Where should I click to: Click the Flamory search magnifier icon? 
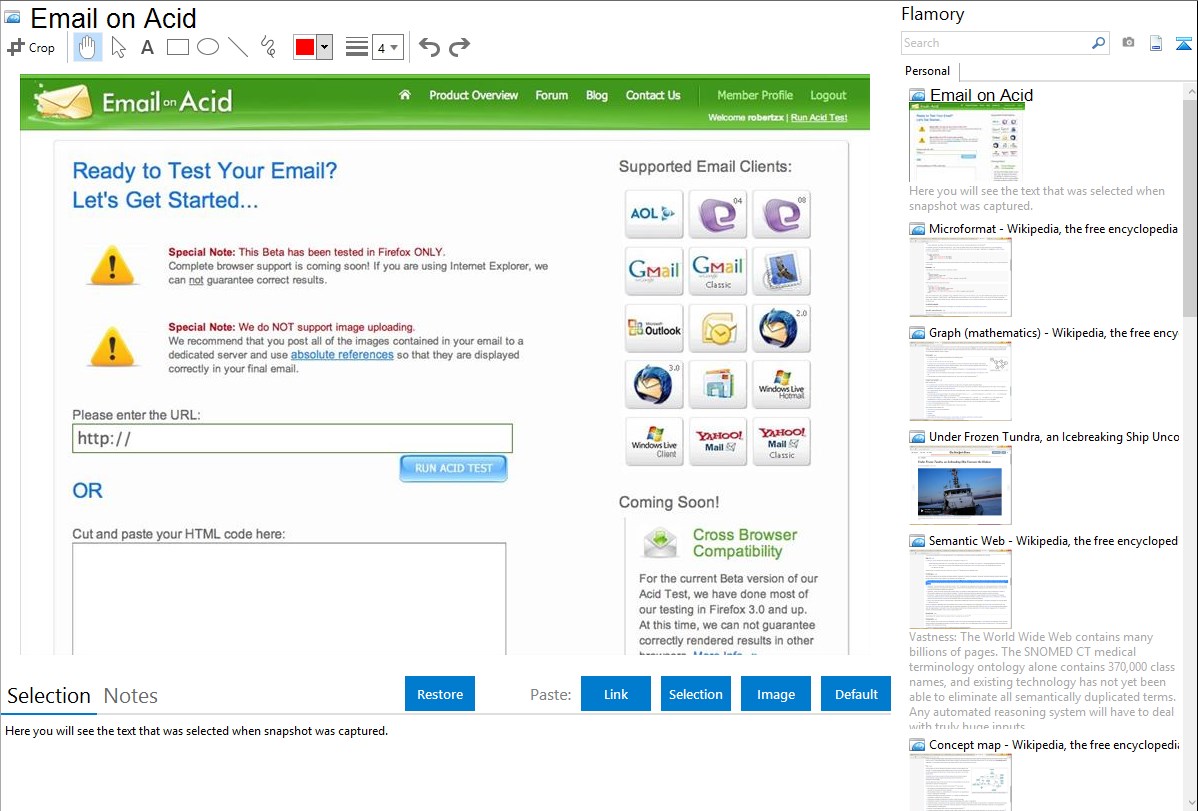[x=1098, y=43]
